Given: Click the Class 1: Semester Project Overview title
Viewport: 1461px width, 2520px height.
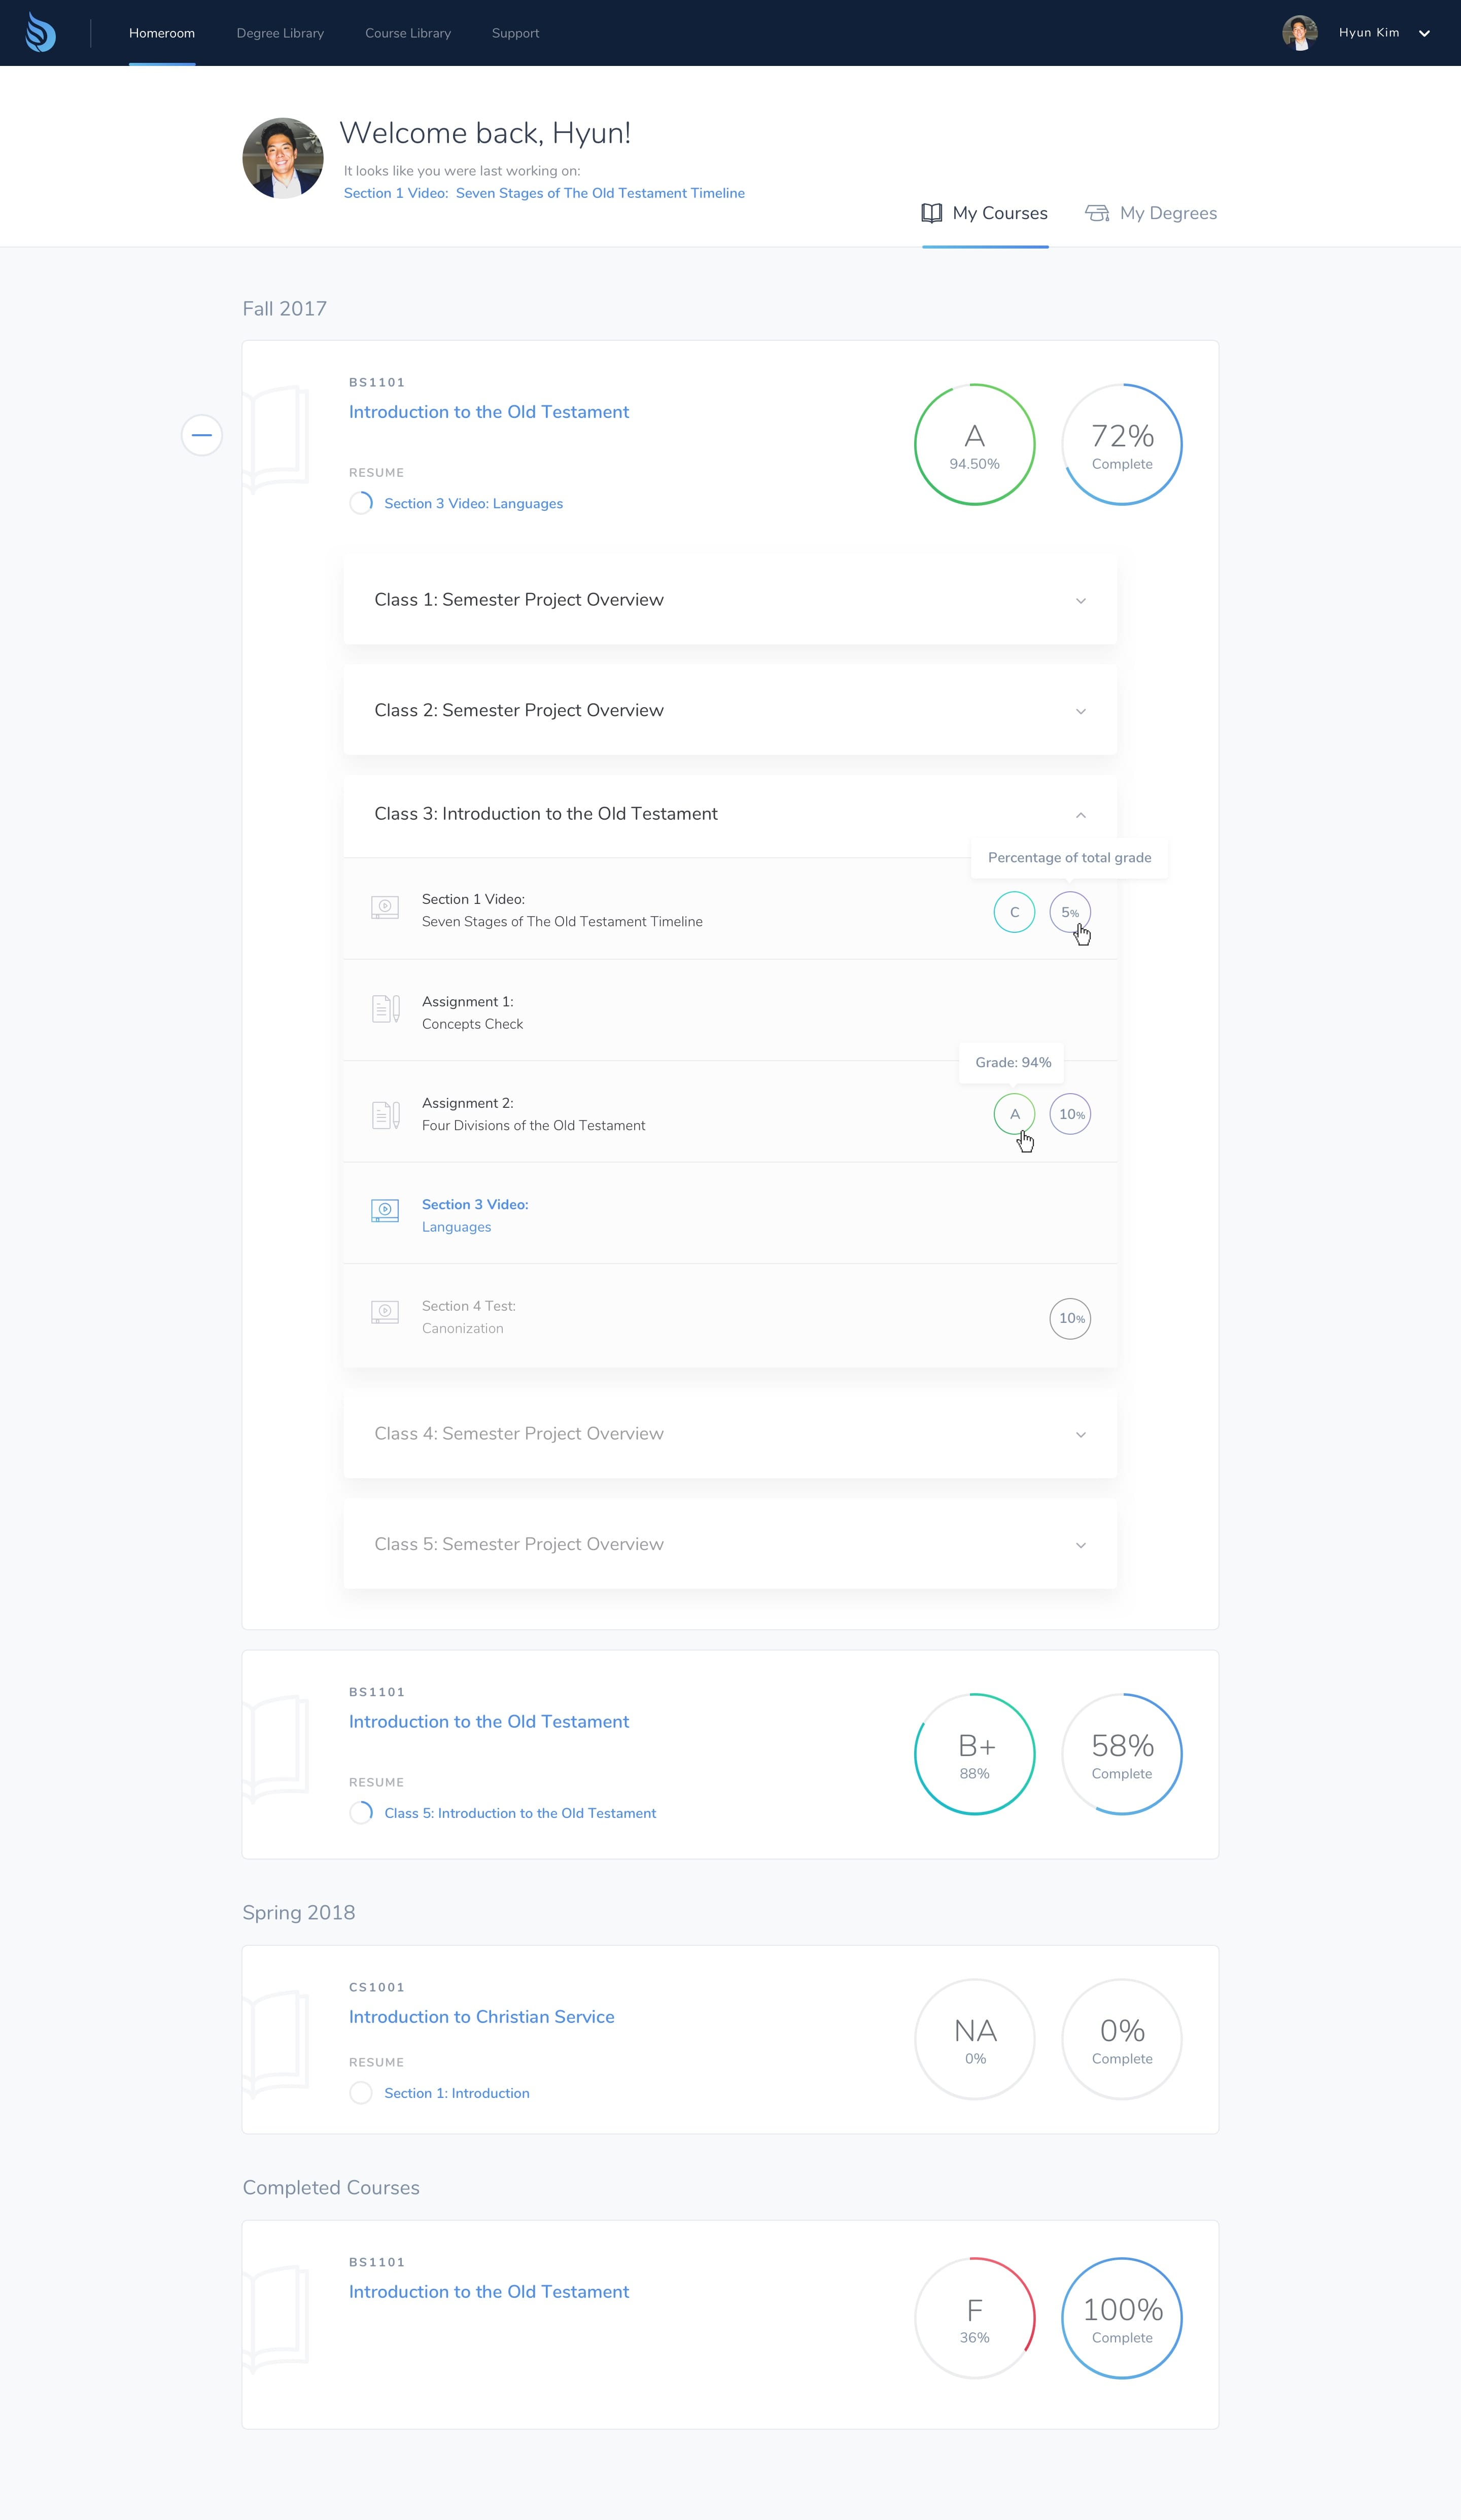Looking at the screenshot, I should click(x=519, y=600).
